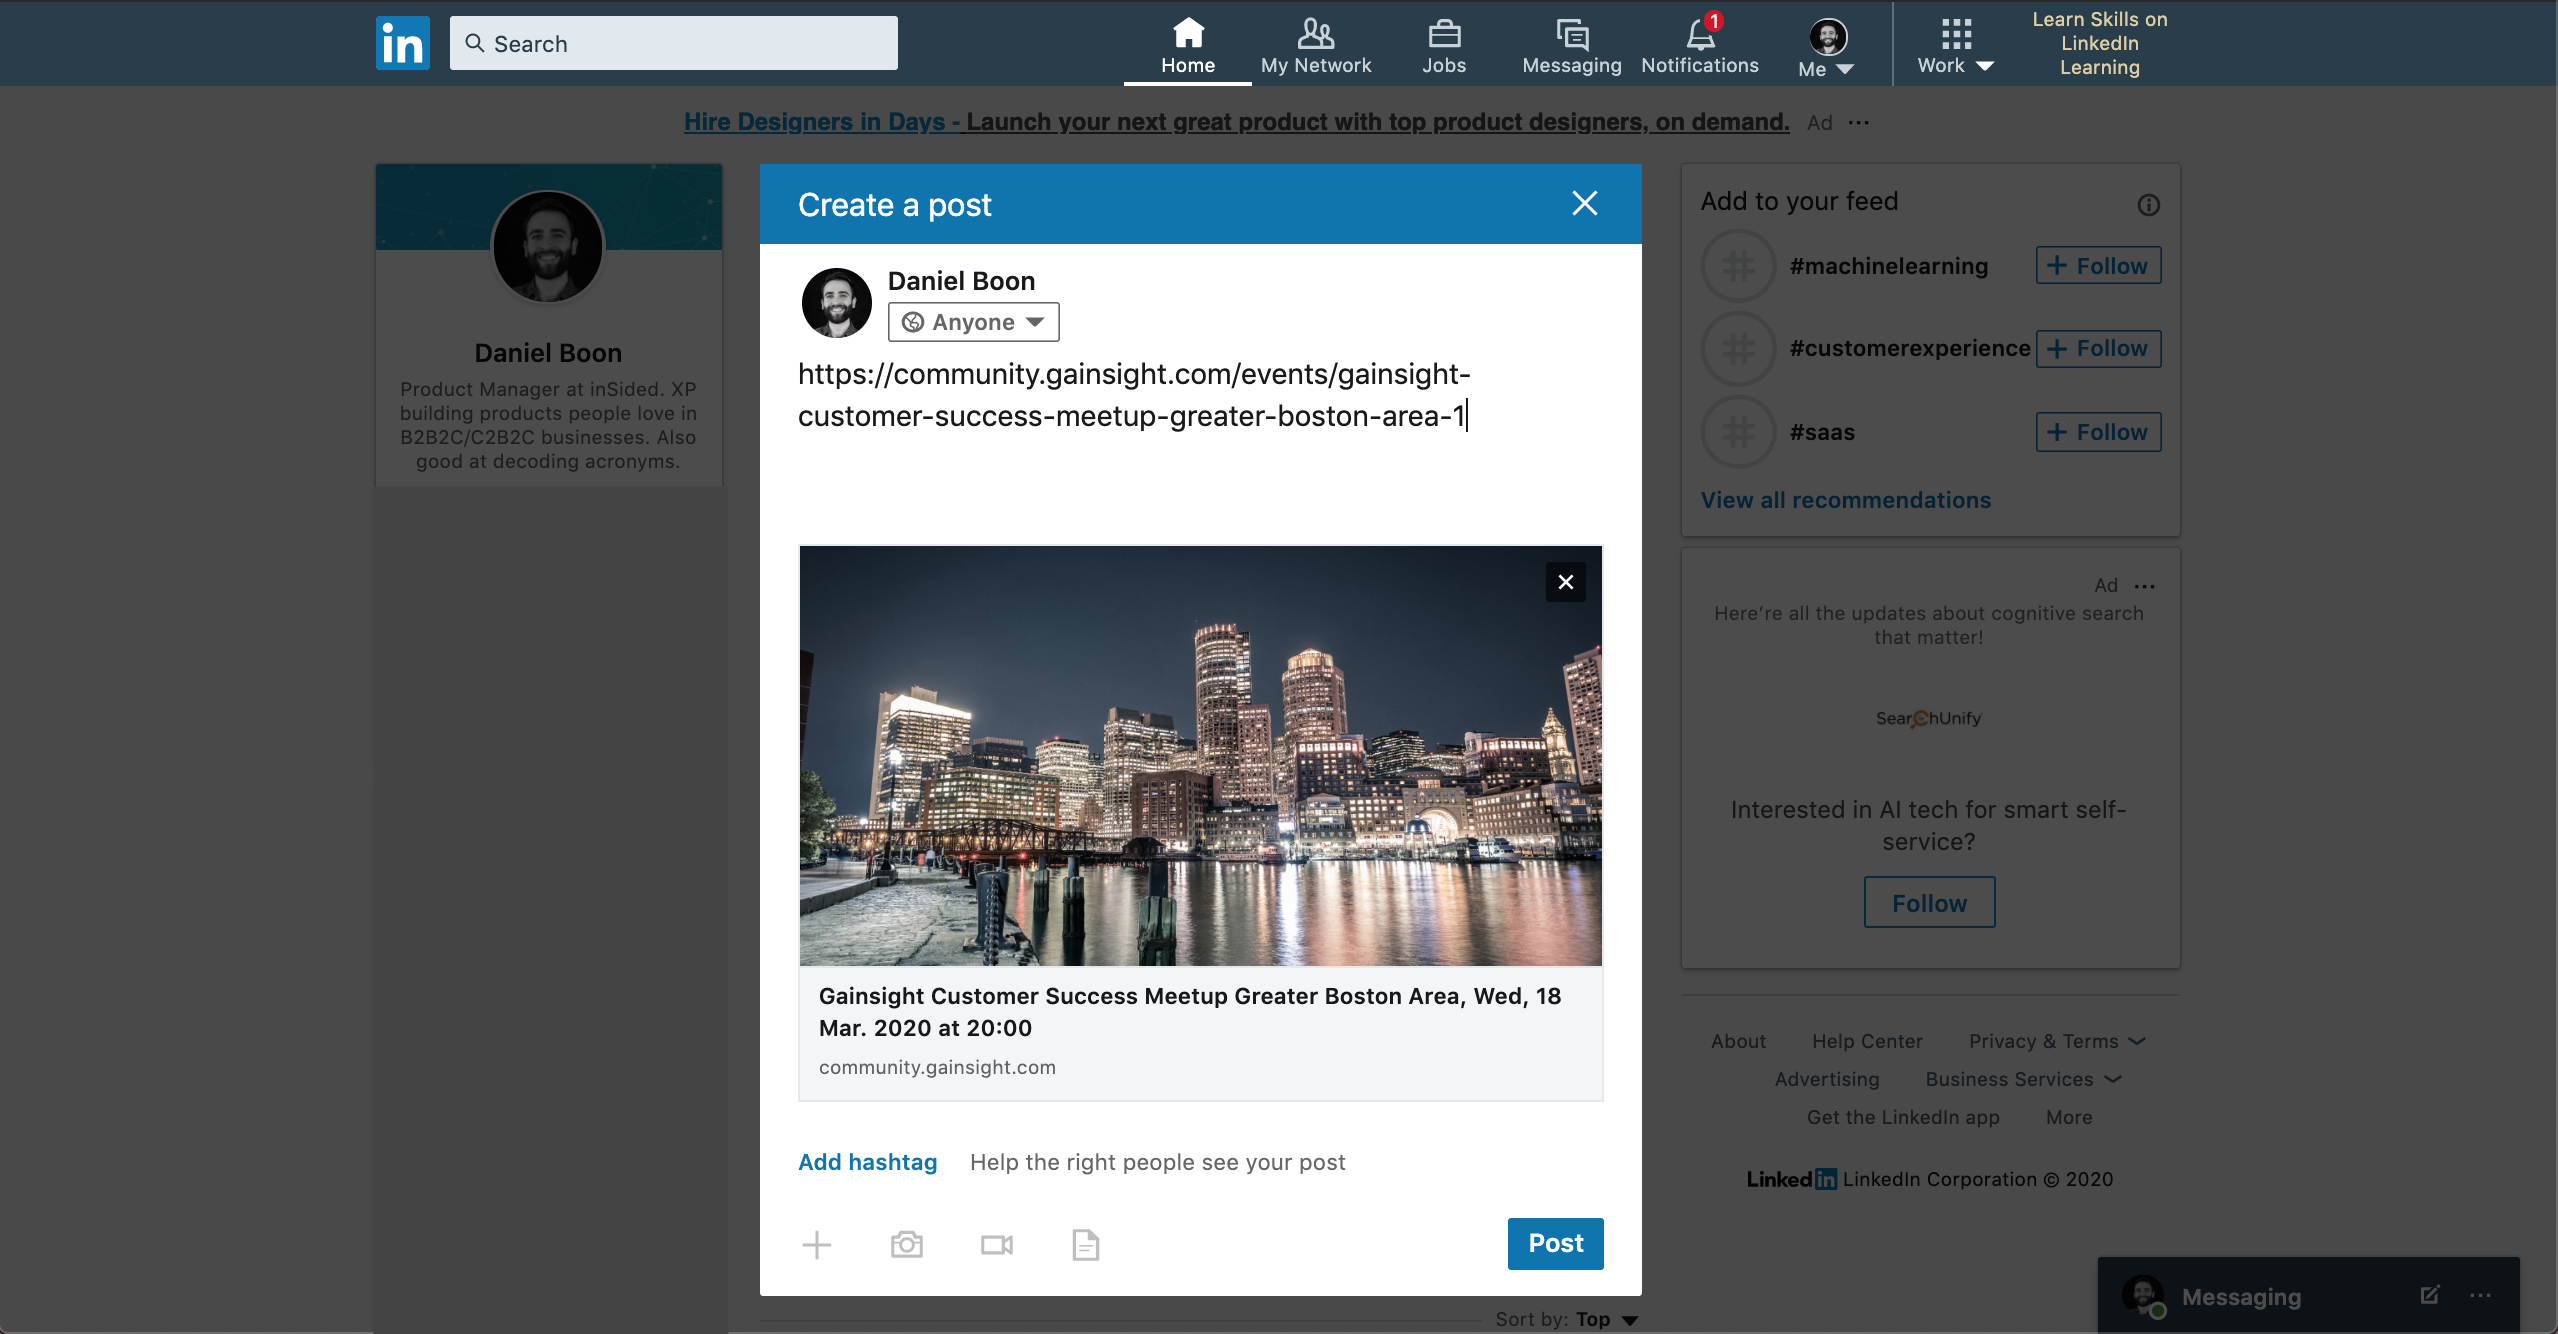This screenshot has width=2558, height=1334.
Task: Compose a new message from the chat bar icon
Action: [2429, 1295]
